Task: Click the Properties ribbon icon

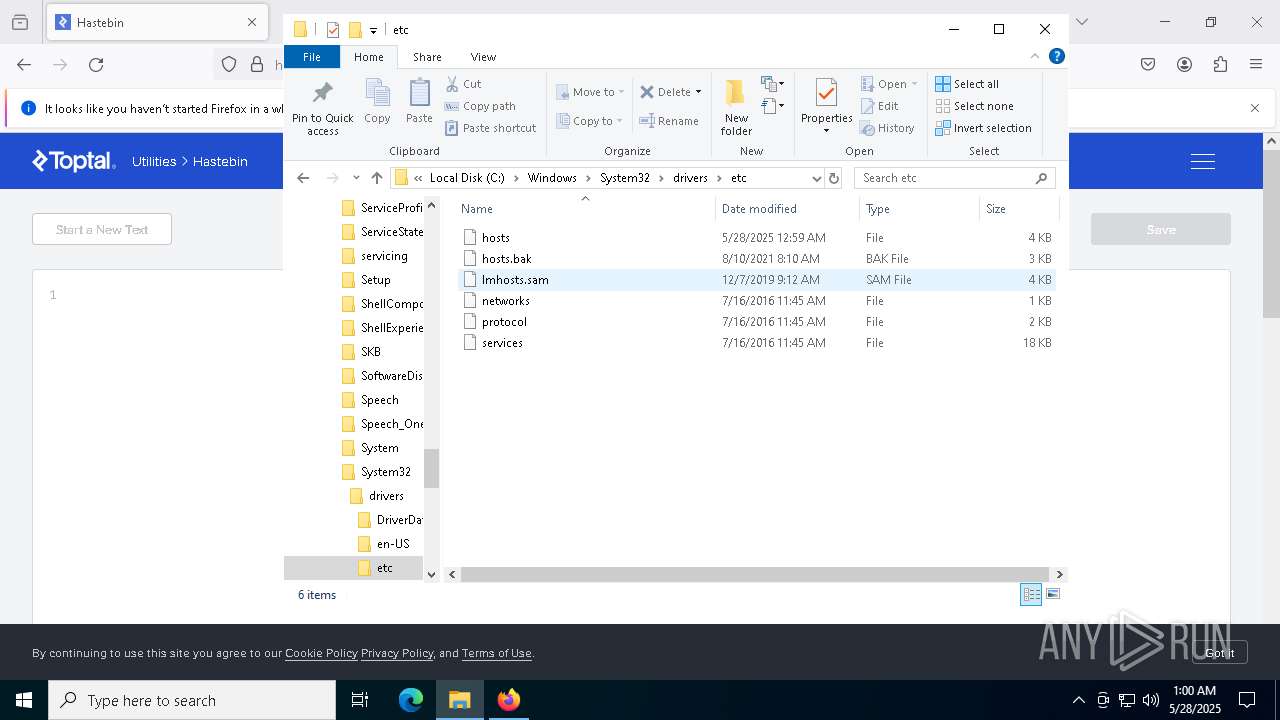Action: tap(826, 99)
